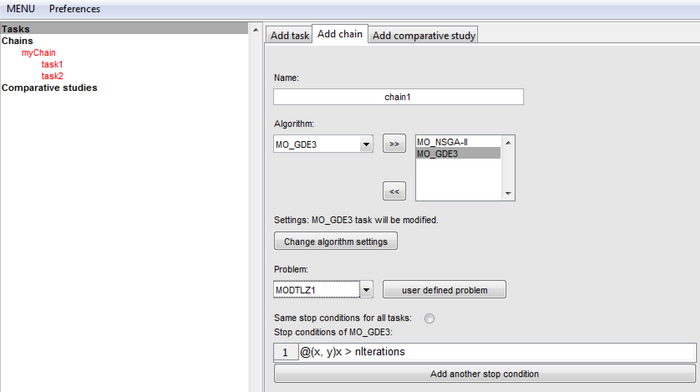Select the Tasks heading in tree
Viewport: 700px width, 392px height.
[124, 29]
